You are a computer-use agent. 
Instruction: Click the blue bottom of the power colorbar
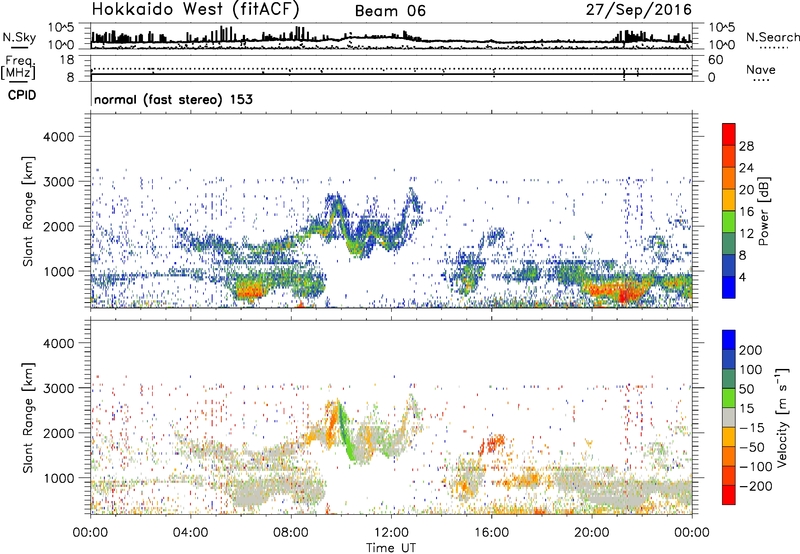coord(729,287)
